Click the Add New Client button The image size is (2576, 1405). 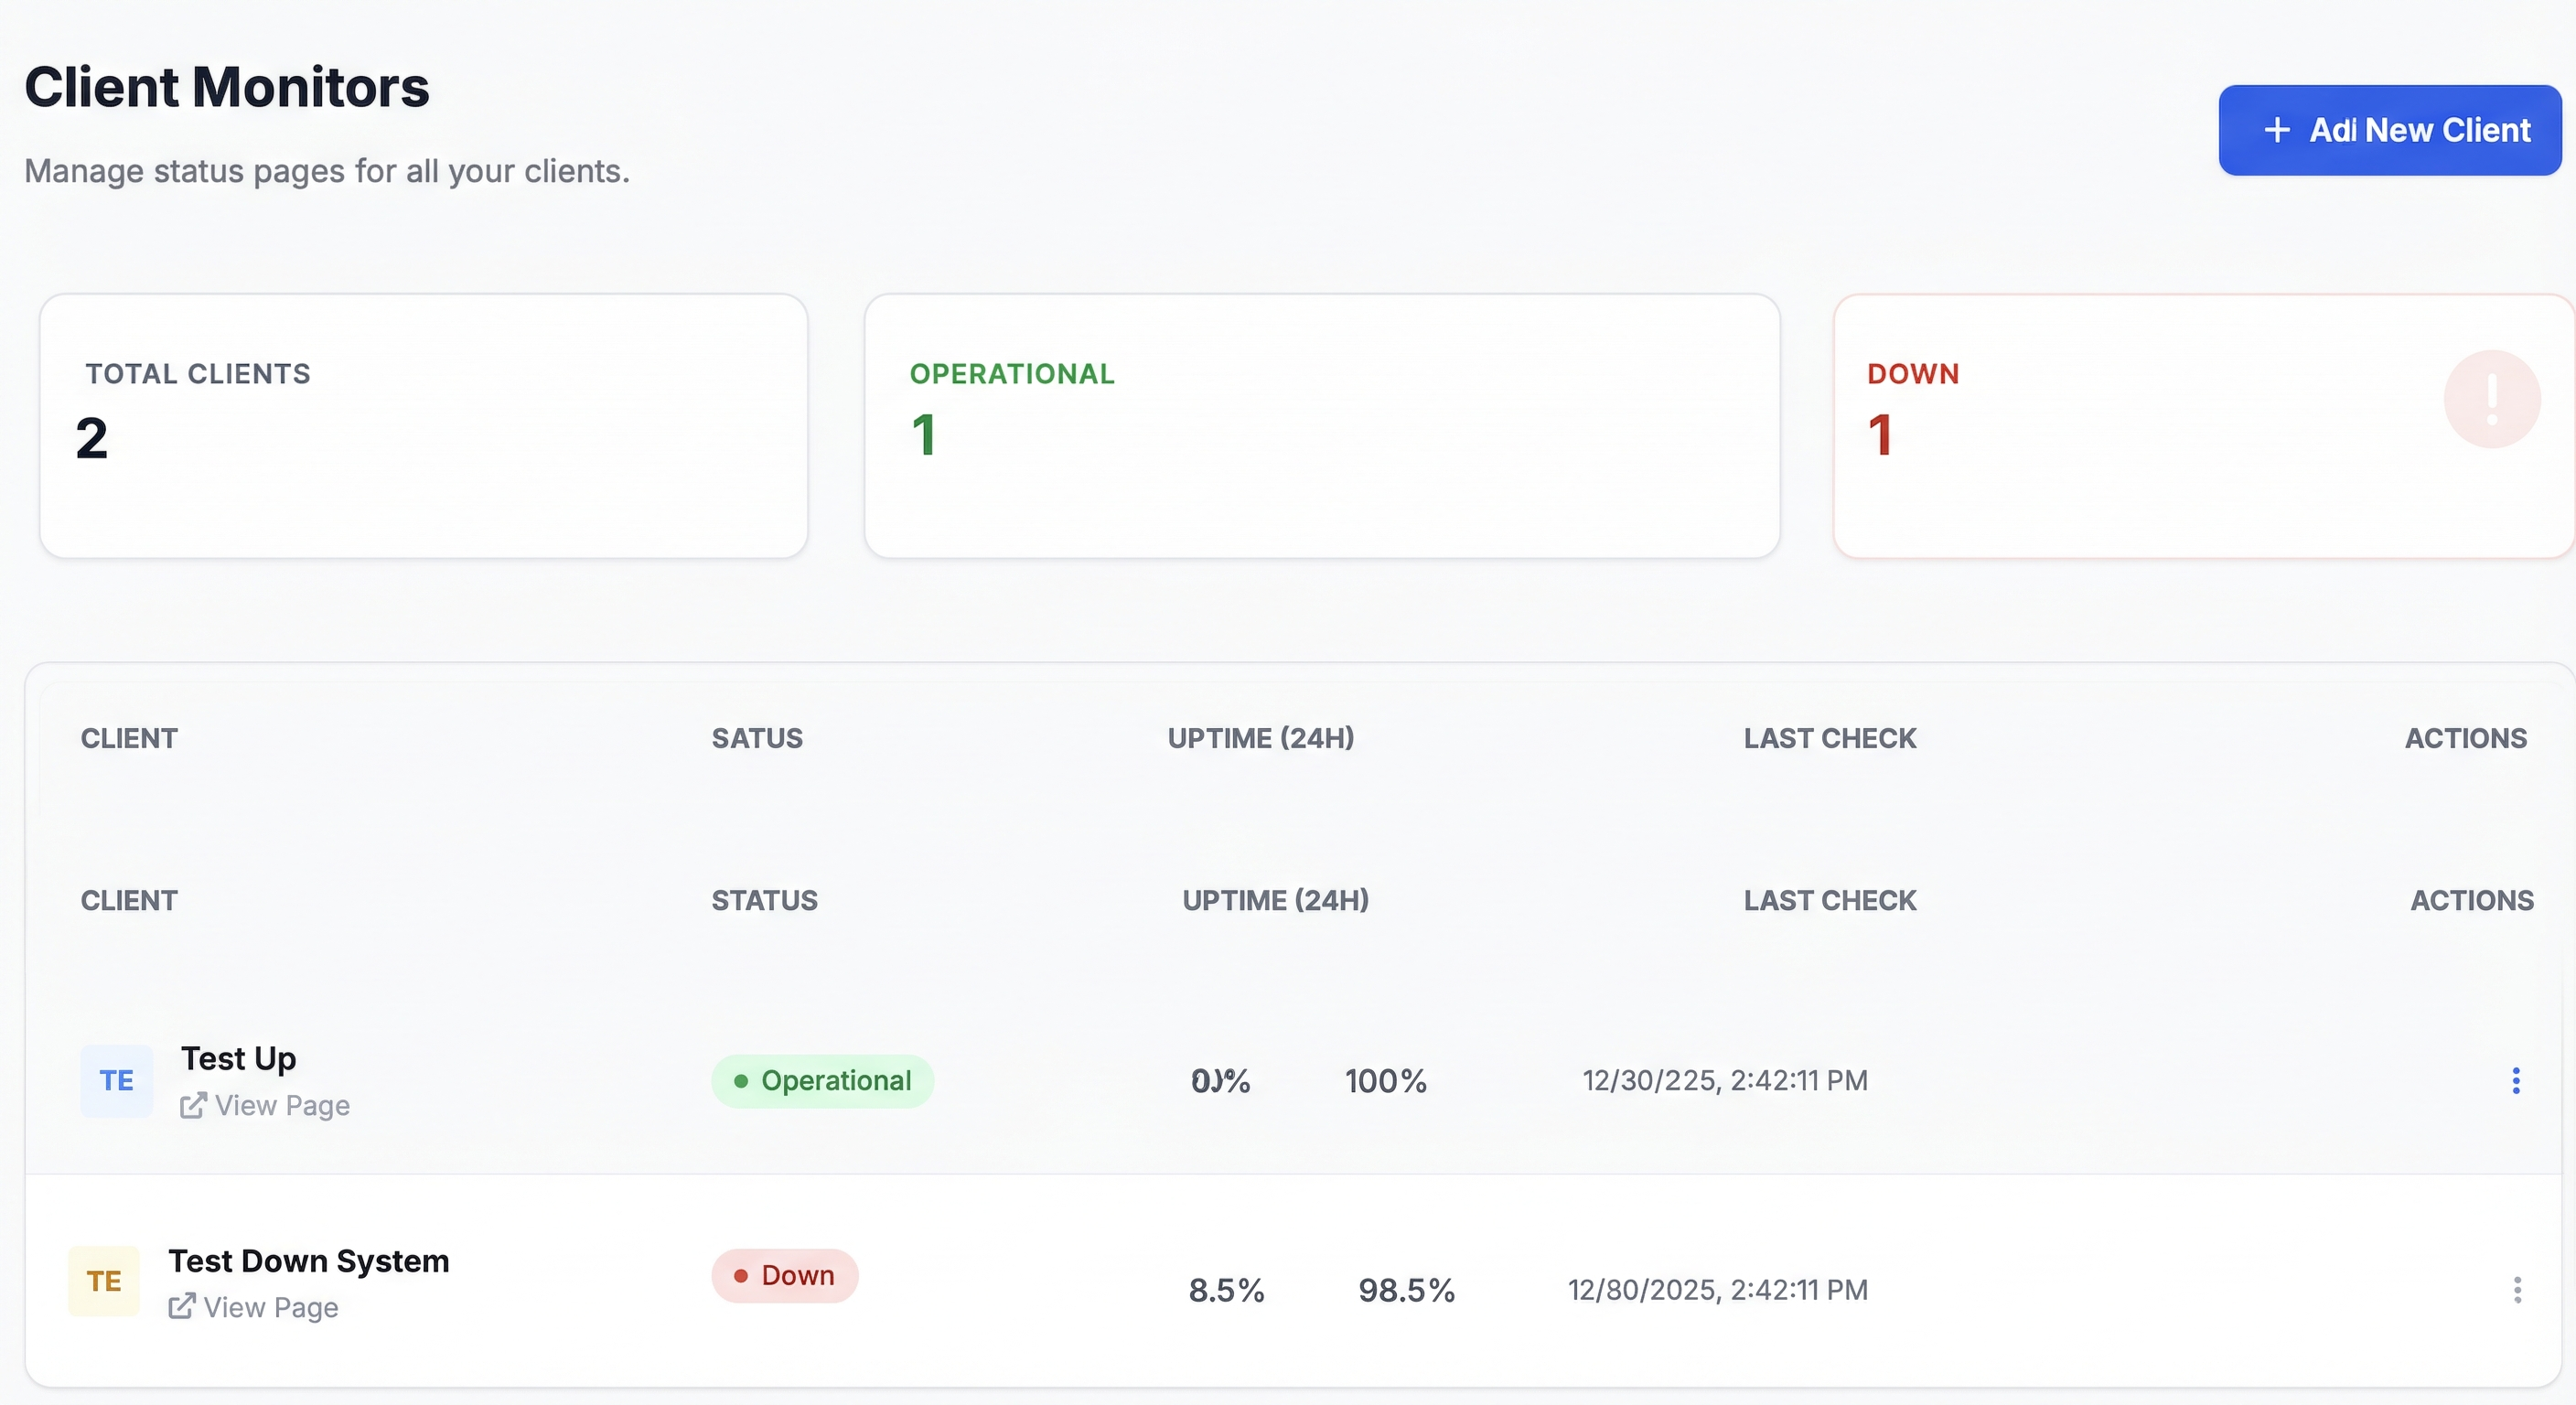2389,130
